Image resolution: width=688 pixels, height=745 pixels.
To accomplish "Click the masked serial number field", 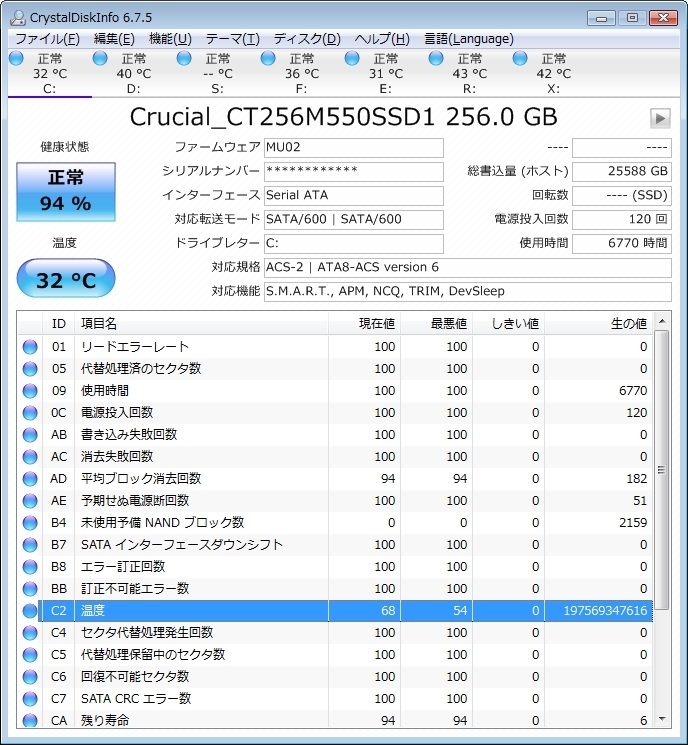I will [x=354, y=172].
